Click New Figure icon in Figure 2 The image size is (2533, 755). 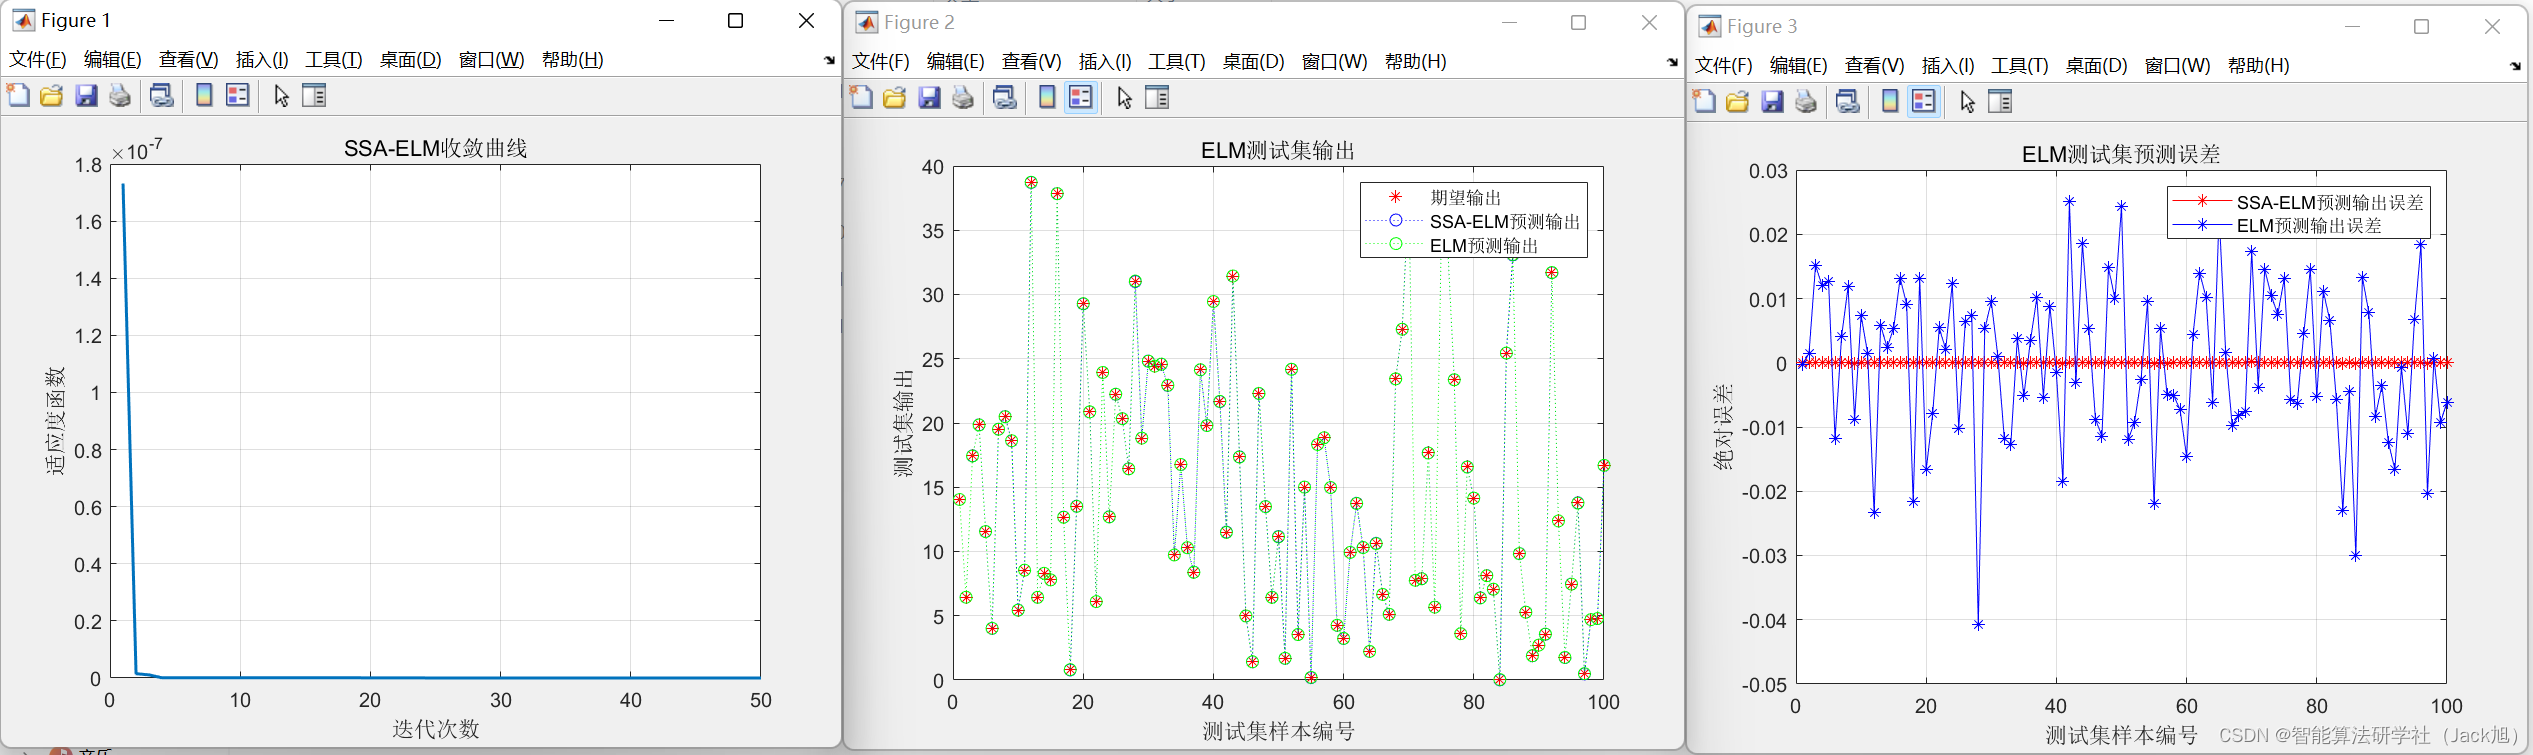click(x=861, y=98)
